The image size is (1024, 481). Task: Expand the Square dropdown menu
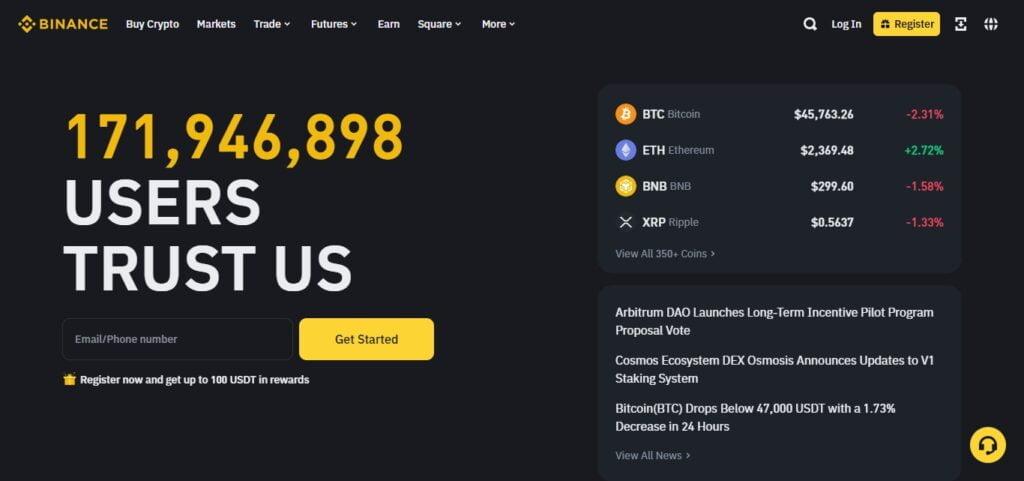(x=439, y=24)
